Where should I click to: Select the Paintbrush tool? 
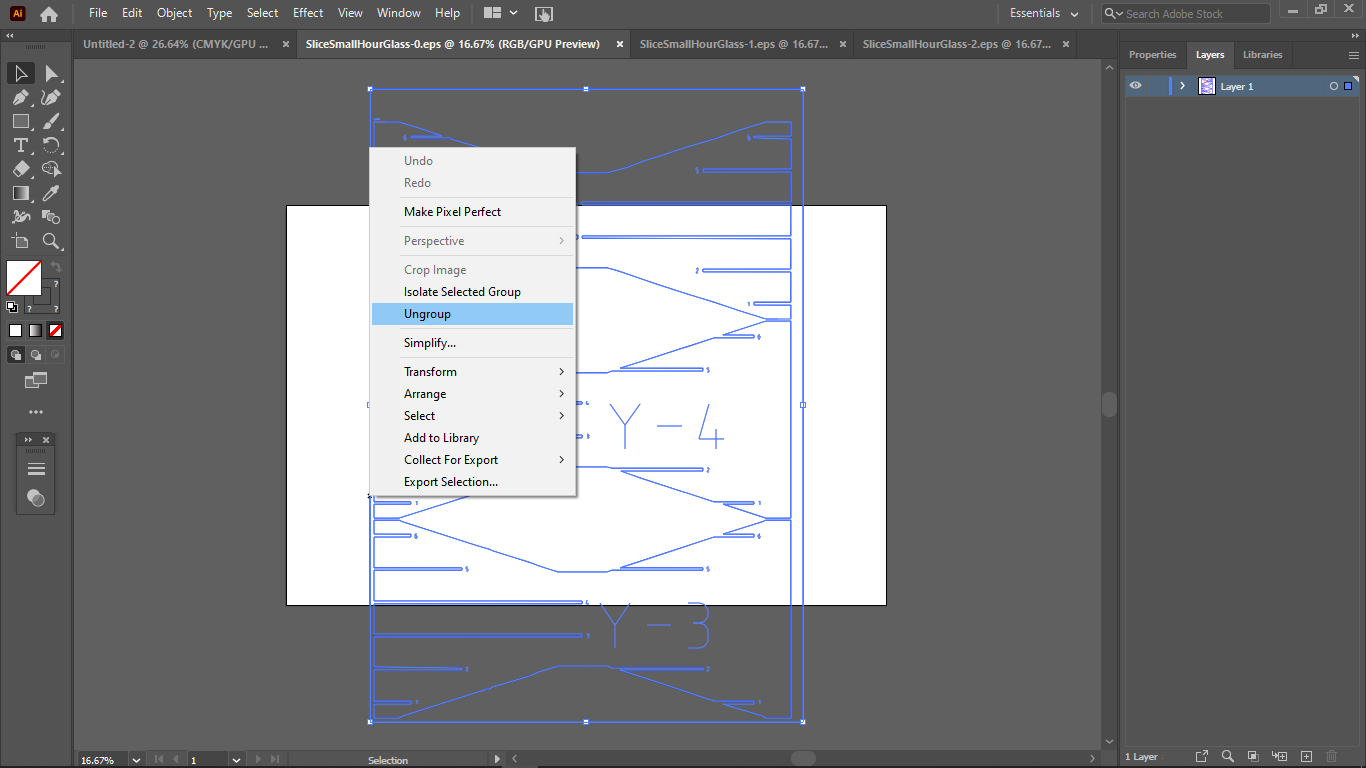pos(52,121)
